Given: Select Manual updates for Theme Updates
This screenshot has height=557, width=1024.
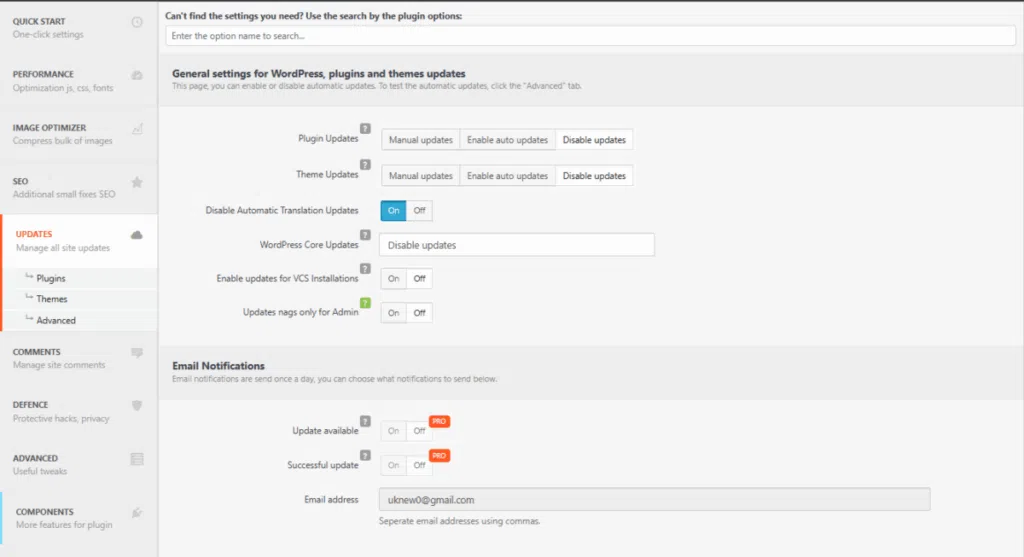Looking at the screenshot, I should 420,176.
